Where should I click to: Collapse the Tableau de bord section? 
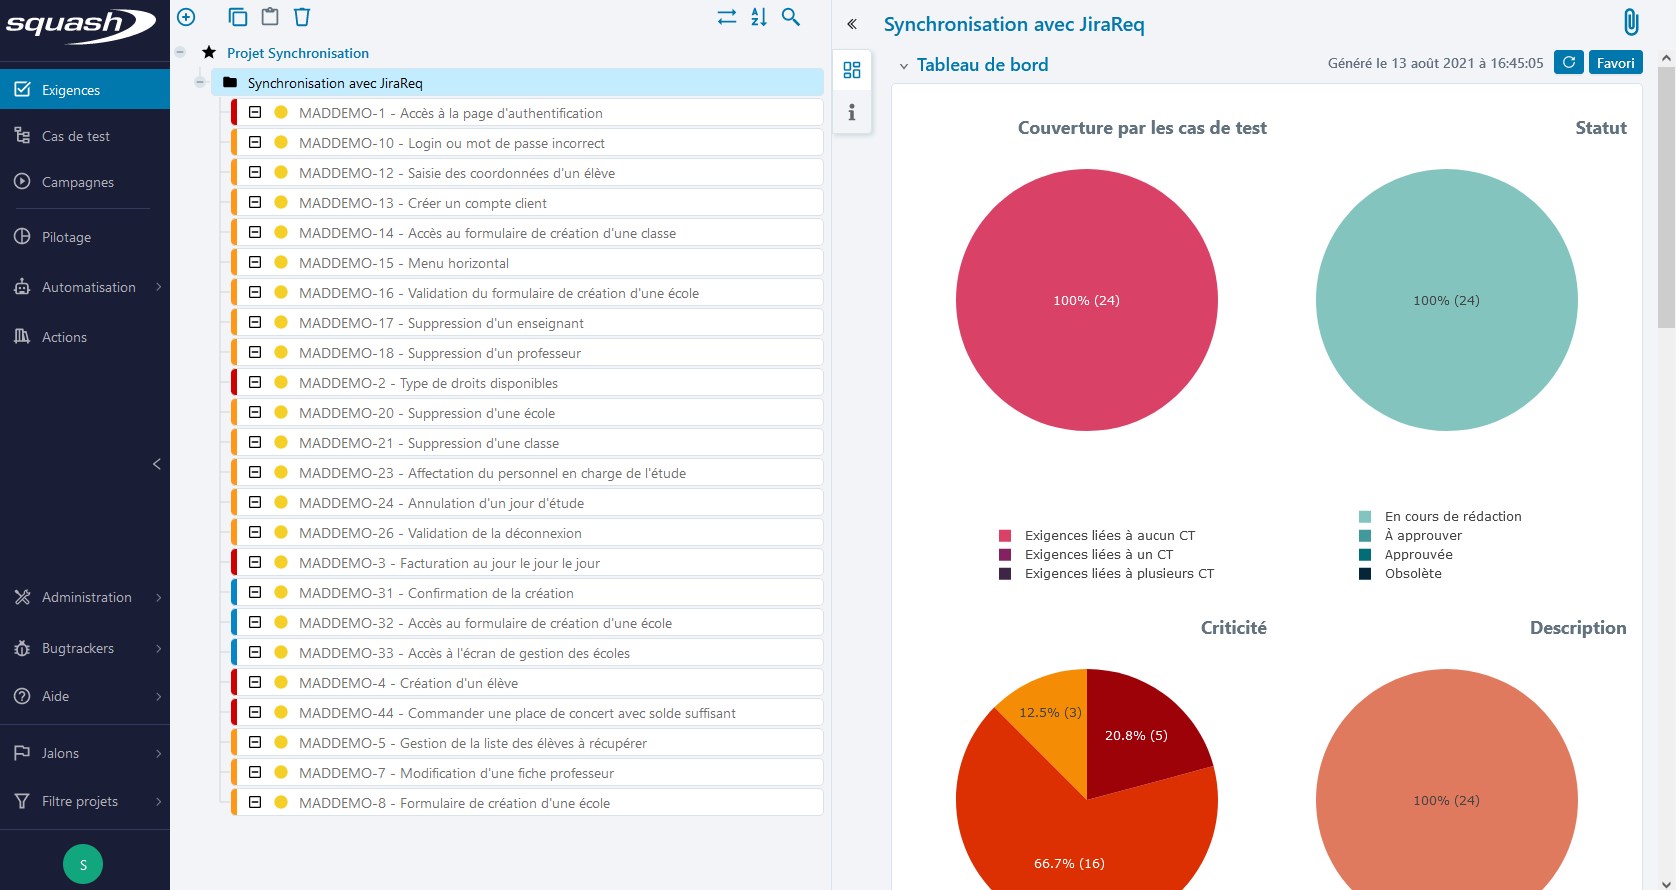tap(904, 66)
